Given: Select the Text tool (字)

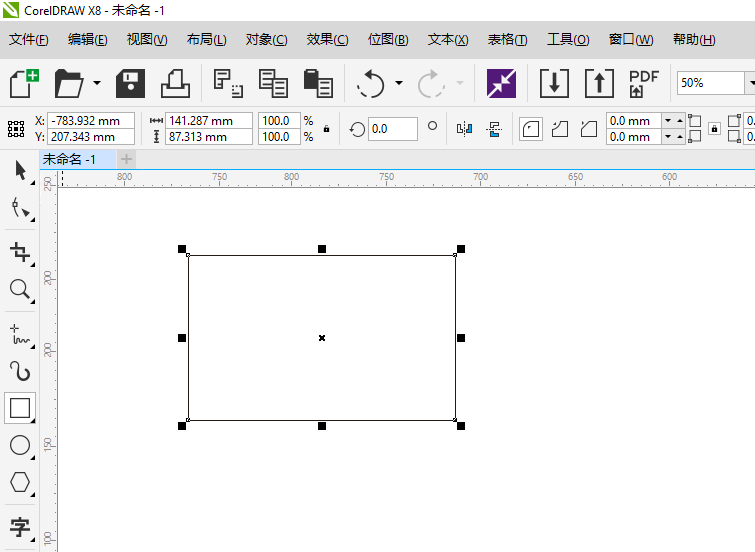Looking at the screenshot, I should coord(20,527).
